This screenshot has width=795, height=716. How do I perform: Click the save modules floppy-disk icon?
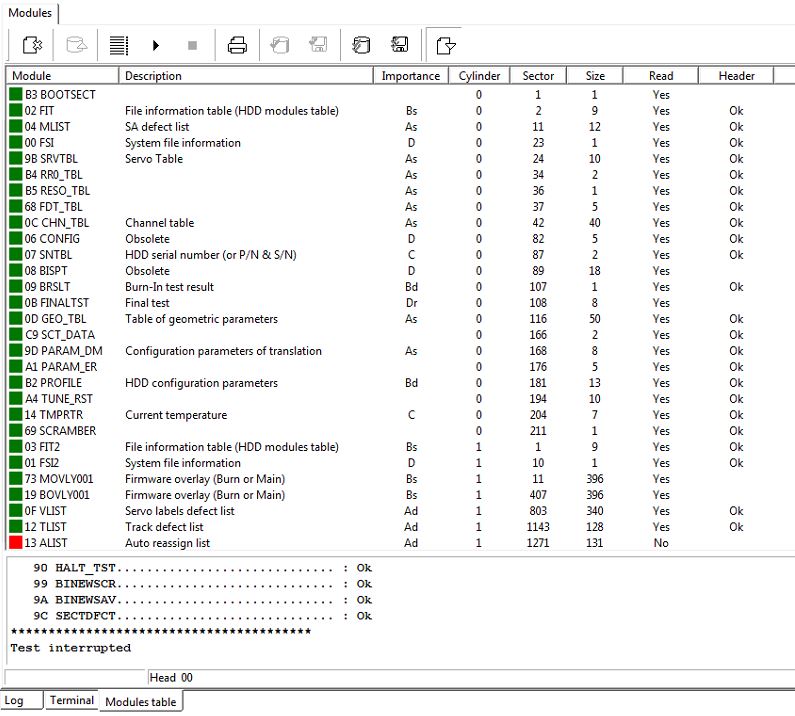[x=399, y=45]
